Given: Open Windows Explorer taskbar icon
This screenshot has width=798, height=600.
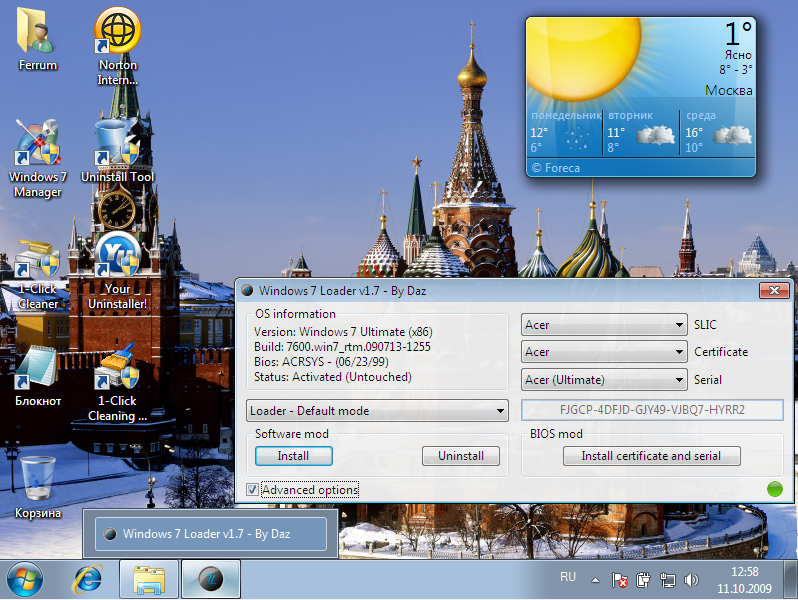Looking at the screenshot, I should pos(149,579).
